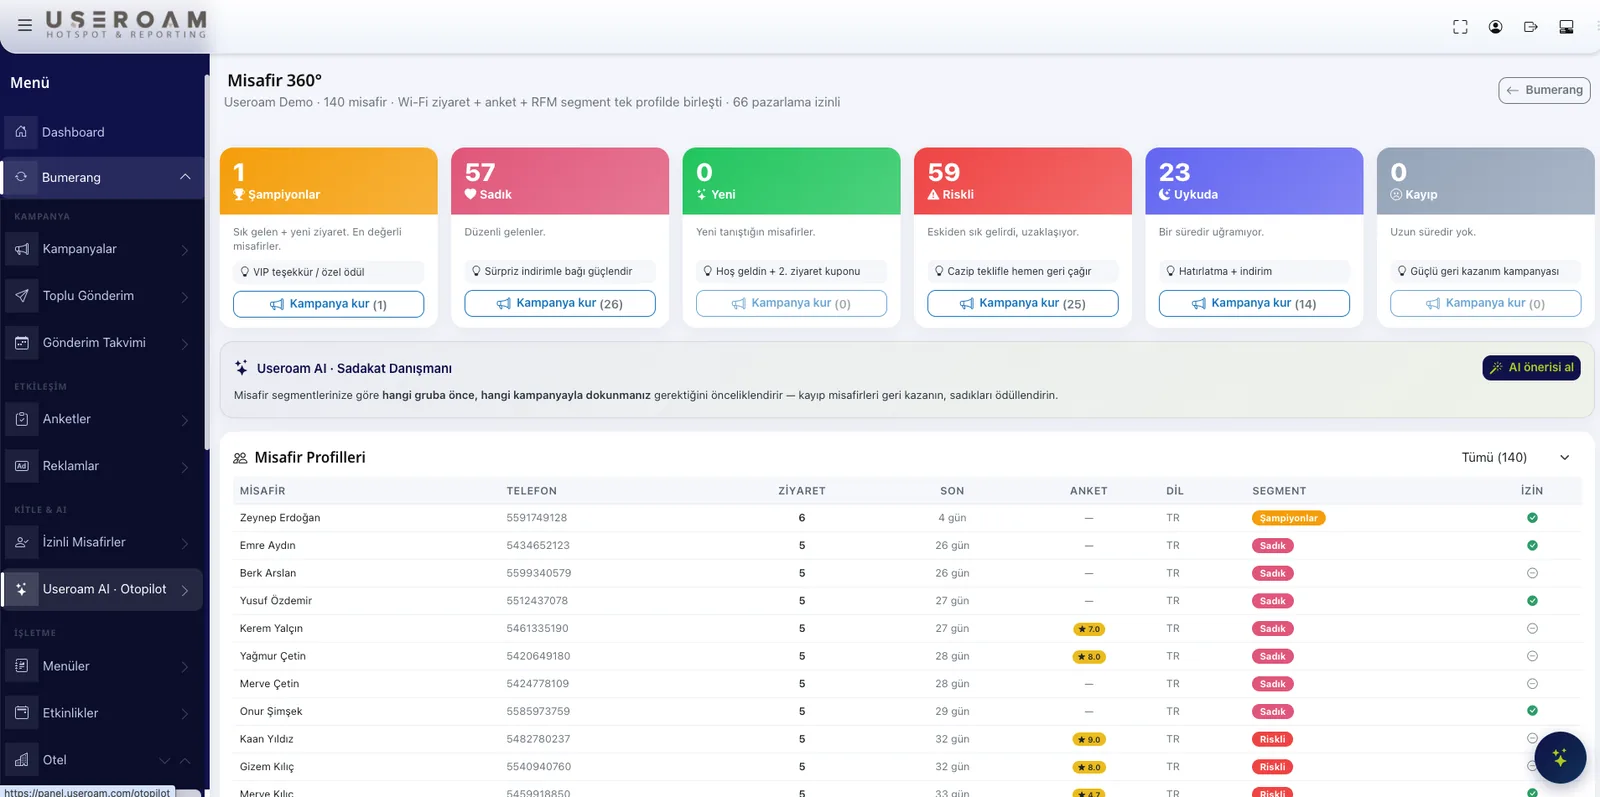
Task: Expand the Gönderim Takvimi submenu chevron
Action: pyautogui.click(x=185, y=344)
